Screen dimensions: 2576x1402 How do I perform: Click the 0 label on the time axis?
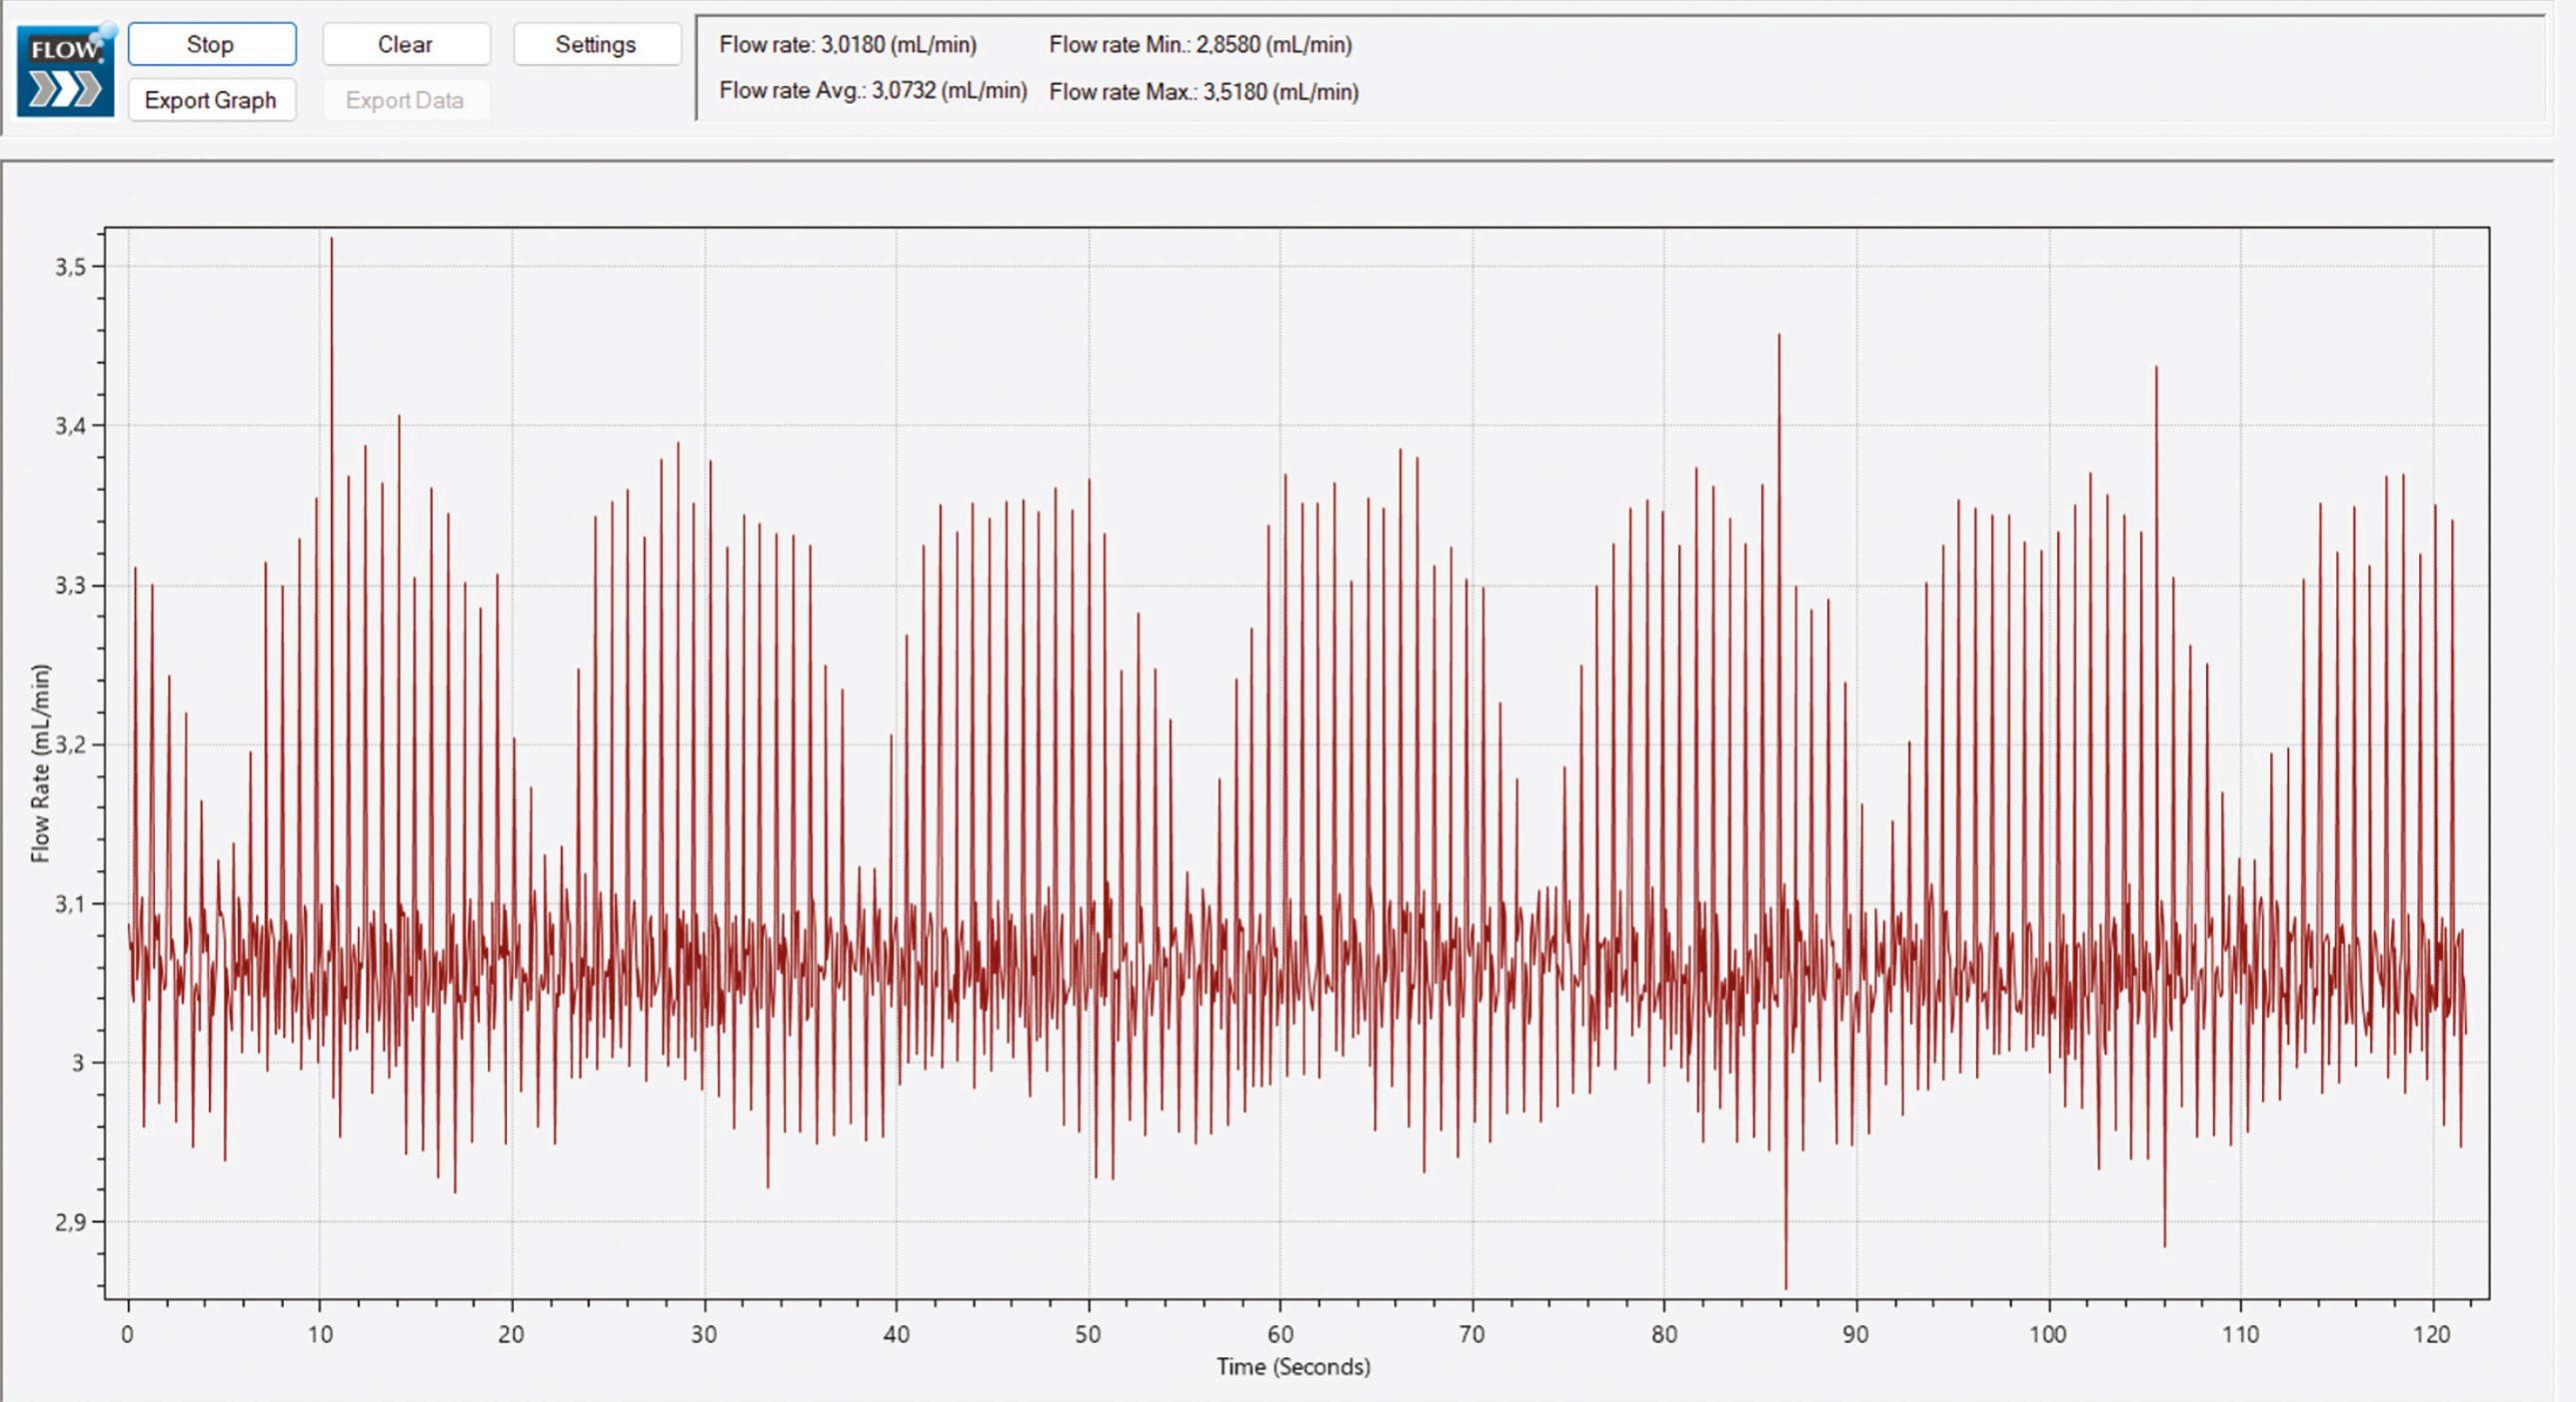(x=128, y=1334)
